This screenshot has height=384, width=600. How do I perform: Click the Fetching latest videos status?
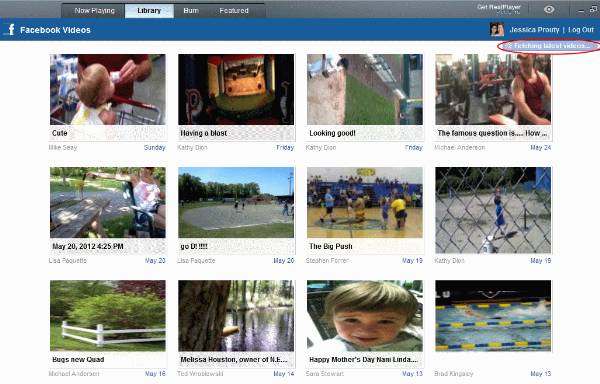coord(549,46)
